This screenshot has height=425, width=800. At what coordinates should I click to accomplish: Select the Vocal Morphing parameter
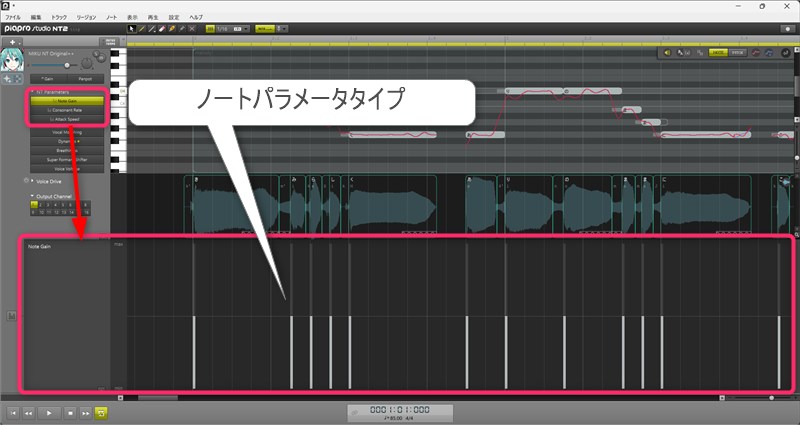pos(67,132)
